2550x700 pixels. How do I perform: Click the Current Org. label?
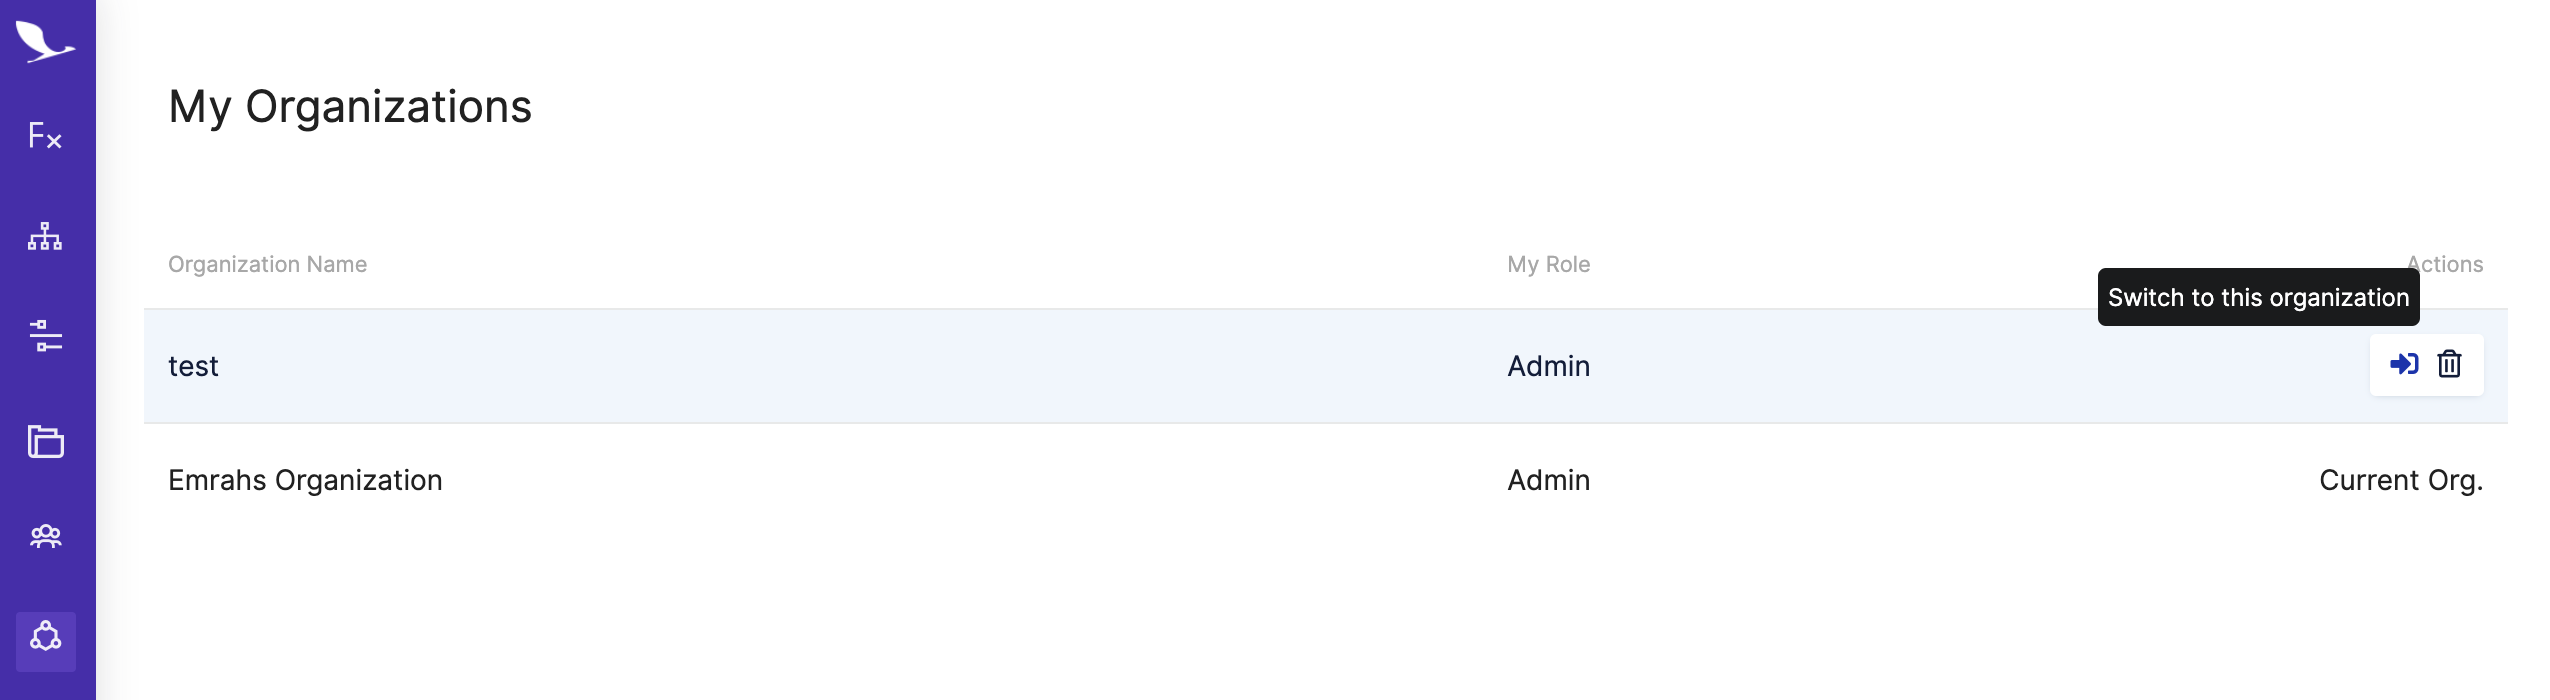pyautogui.click(x=2401, y=480)
